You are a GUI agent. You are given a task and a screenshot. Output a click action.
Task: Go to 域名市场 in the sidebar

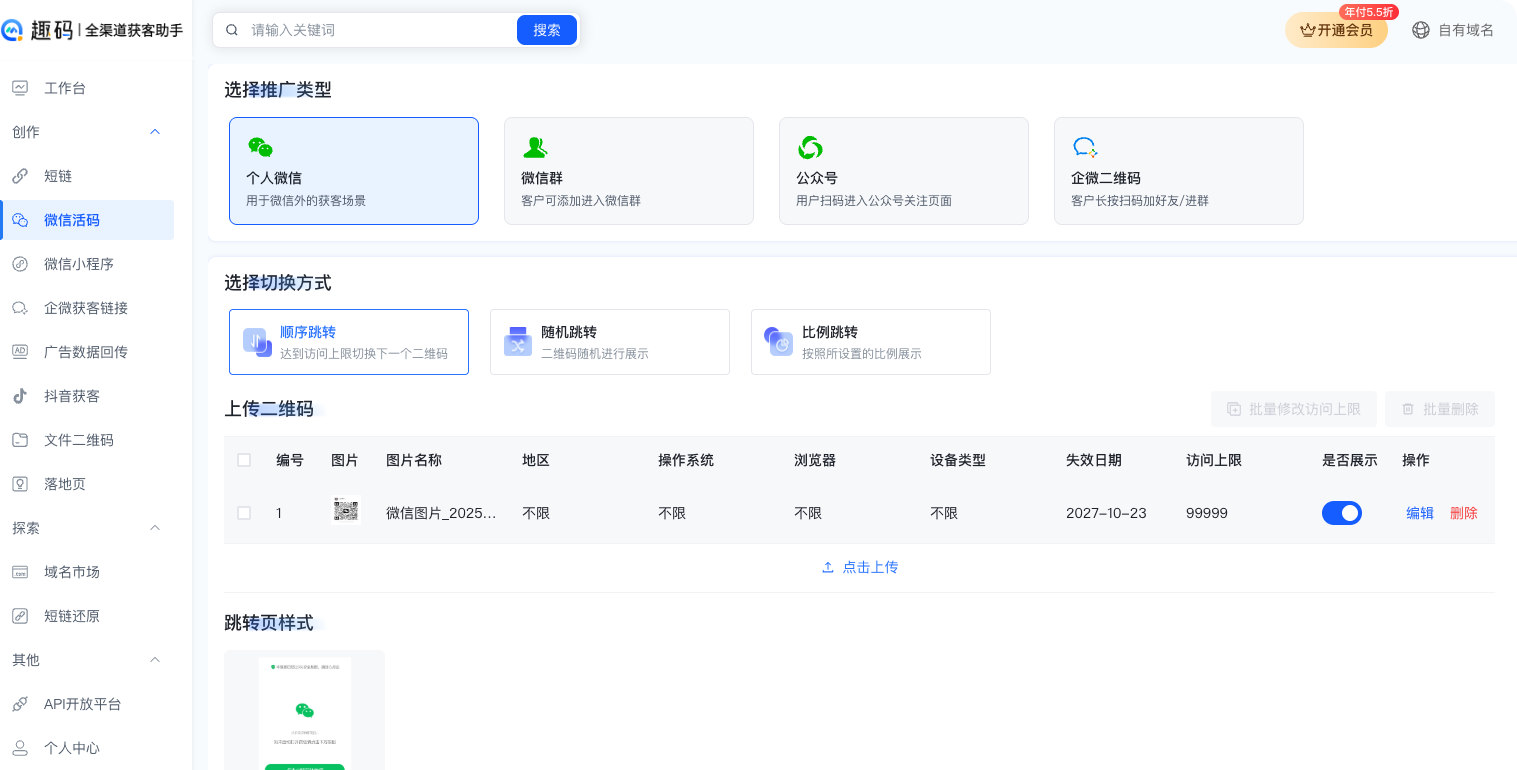pyautogui.click(x=72, y=572)
